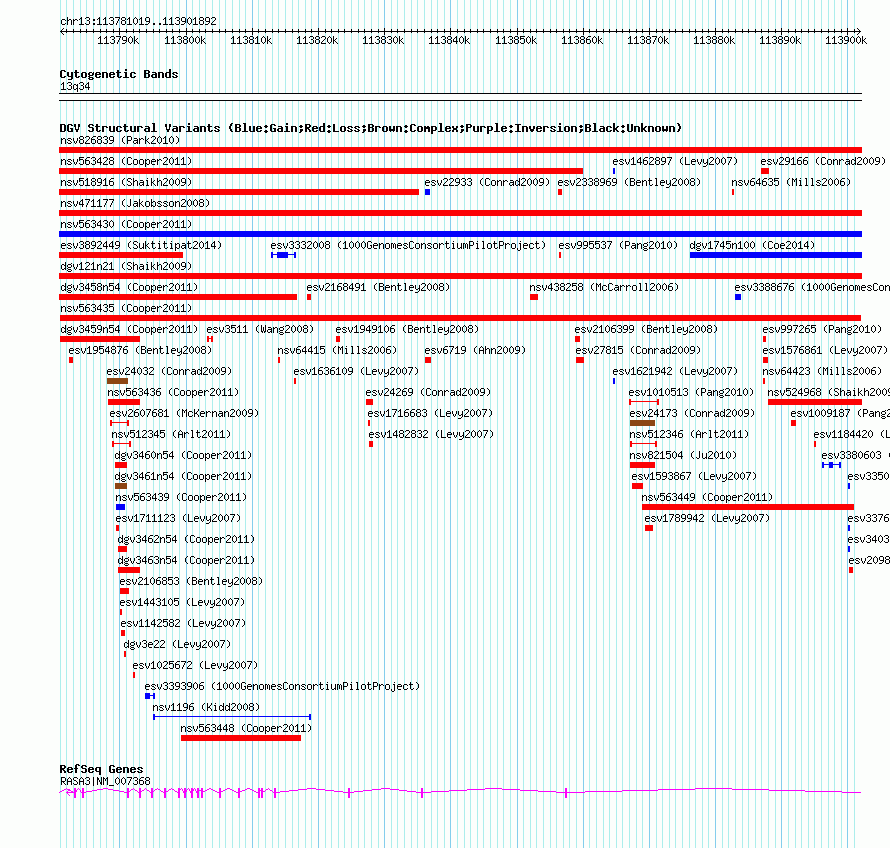
Task: Open nsv512345 (Arlt2011) label
Action: tap(171, 434)
